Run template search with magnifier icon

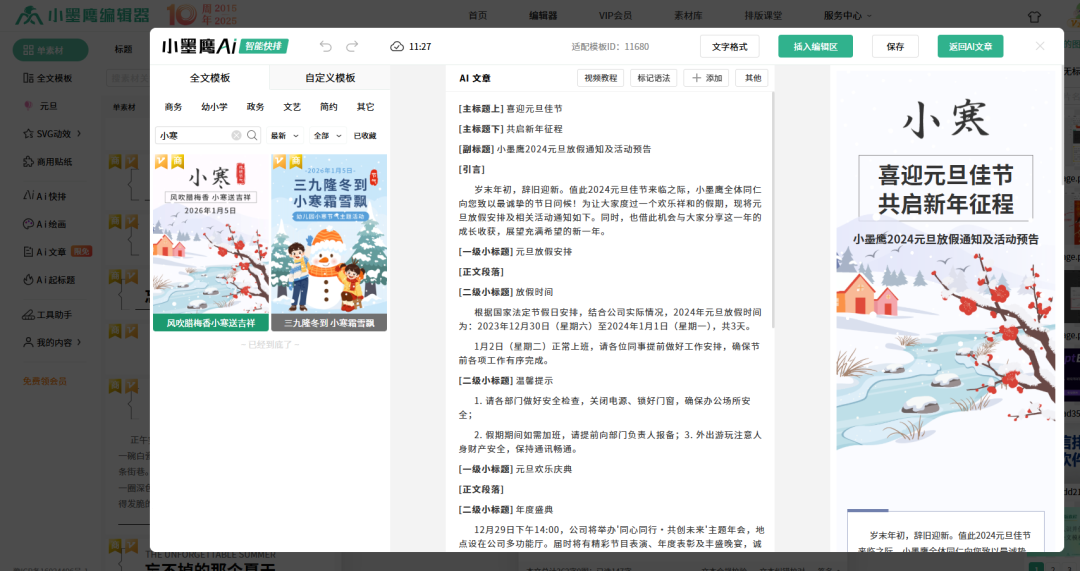252,135
